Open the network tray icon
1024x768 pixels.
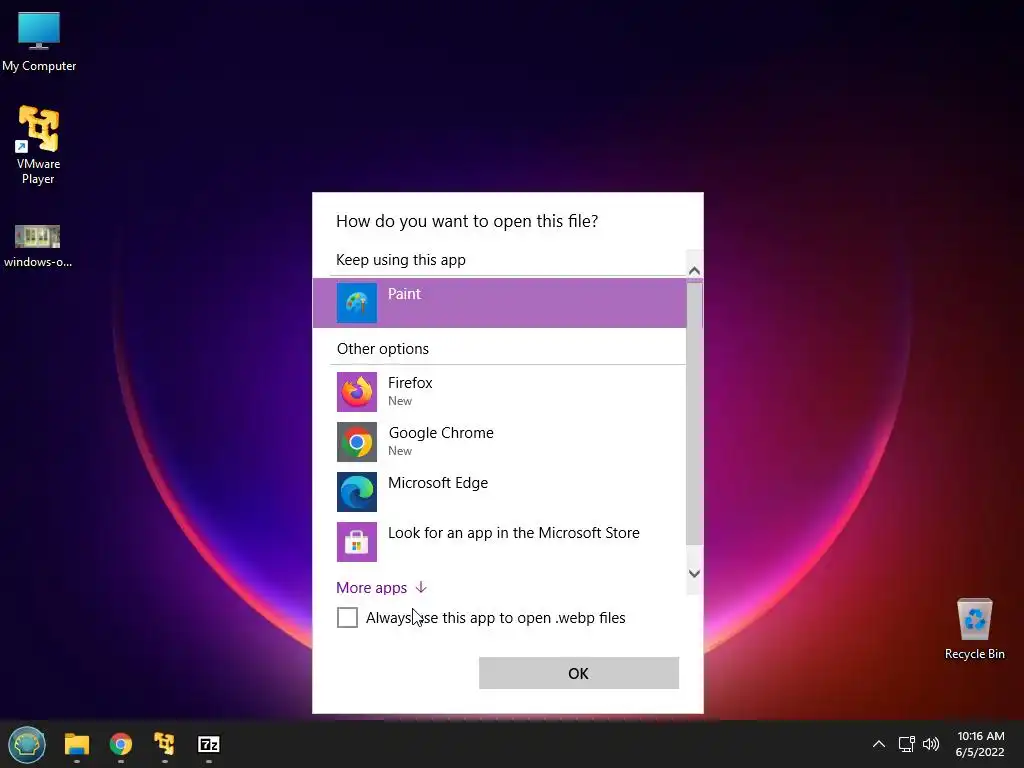(x=906, y=744)
